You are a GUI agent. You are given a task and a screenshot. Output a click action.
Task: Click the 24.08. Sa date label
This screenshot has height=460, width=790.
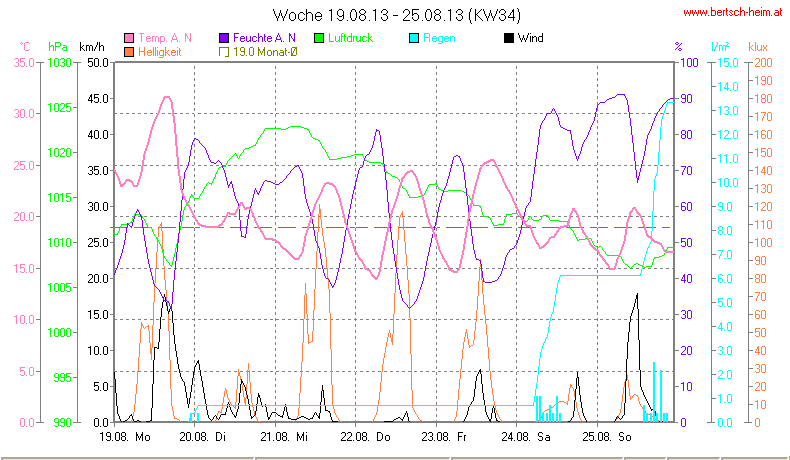[x=525, y=437]
